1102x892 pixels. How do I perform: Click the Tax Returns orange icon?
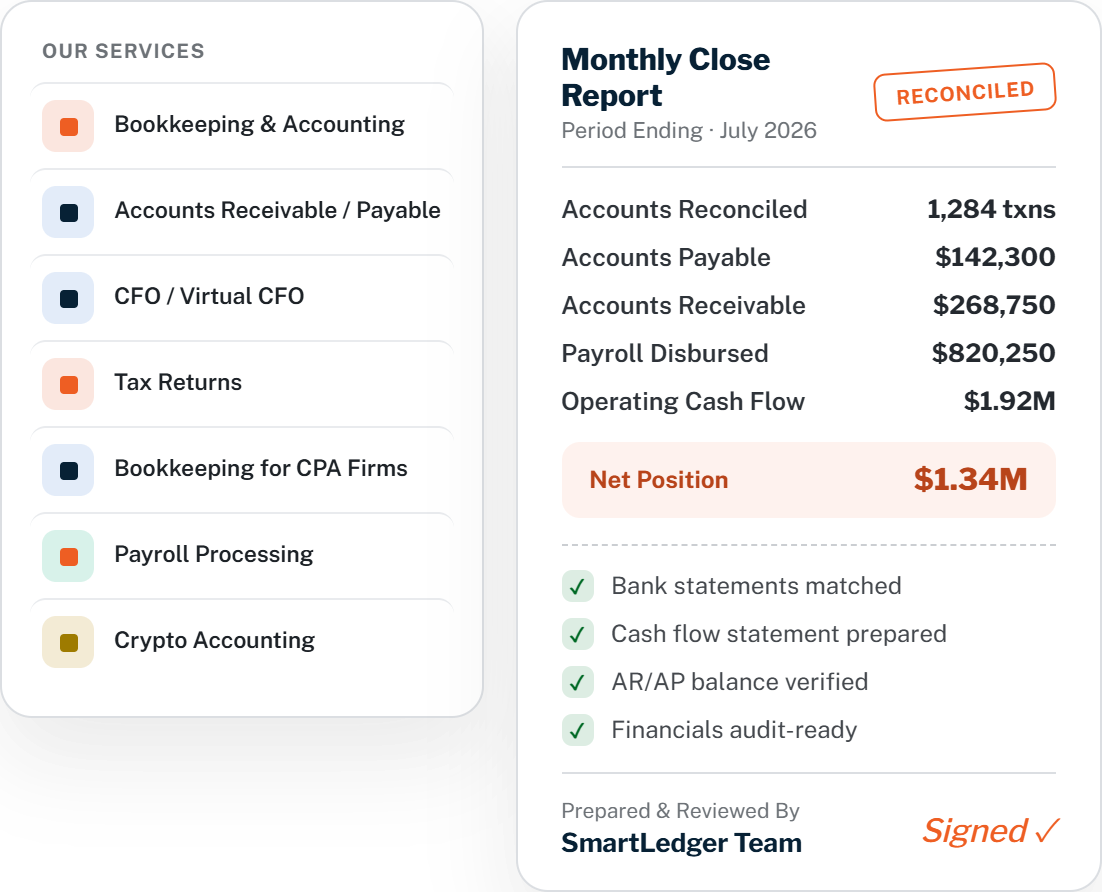[x=68, y=384]
